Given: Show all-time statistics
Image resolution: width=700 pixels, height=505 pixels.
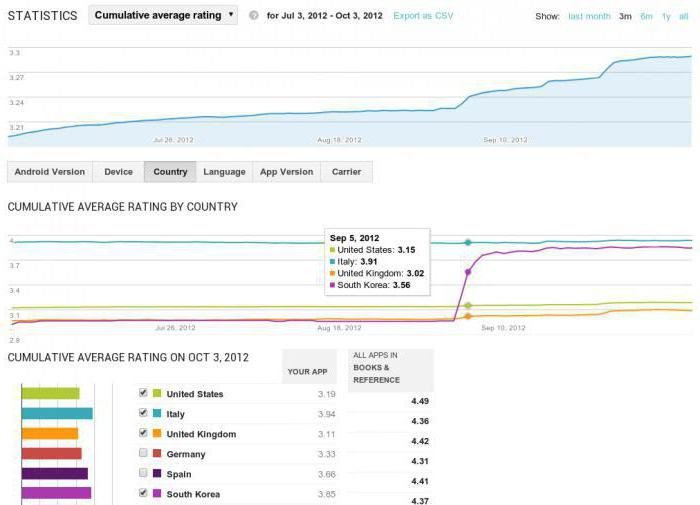Looking at the screenshot, I should (x=685, y=16).
